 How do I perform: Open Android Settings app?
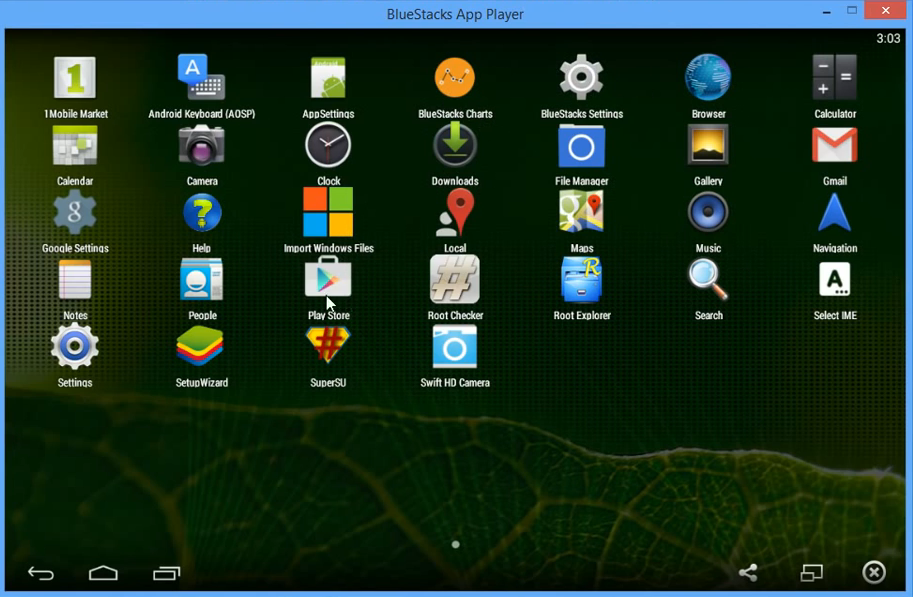(75, 347)
